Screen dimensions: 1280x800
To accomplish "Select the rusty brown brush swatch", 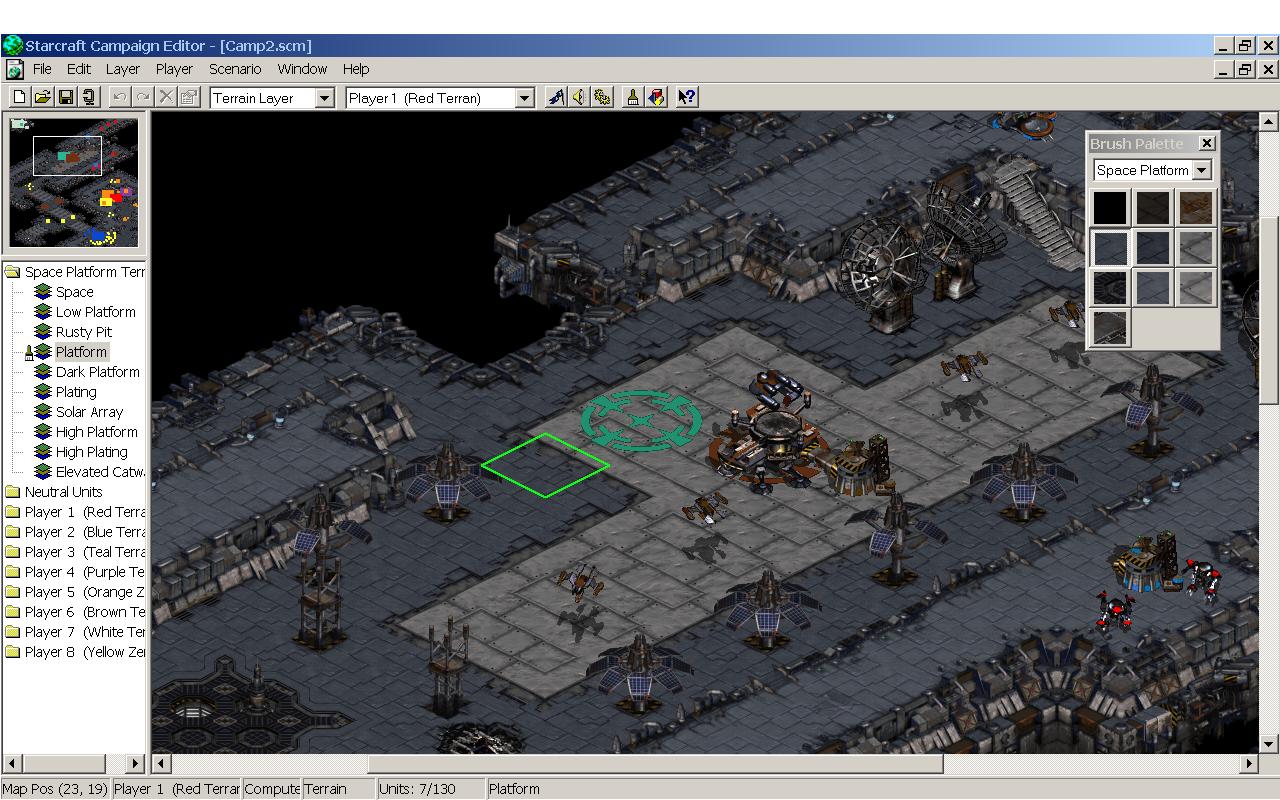I will [1195, 208].
